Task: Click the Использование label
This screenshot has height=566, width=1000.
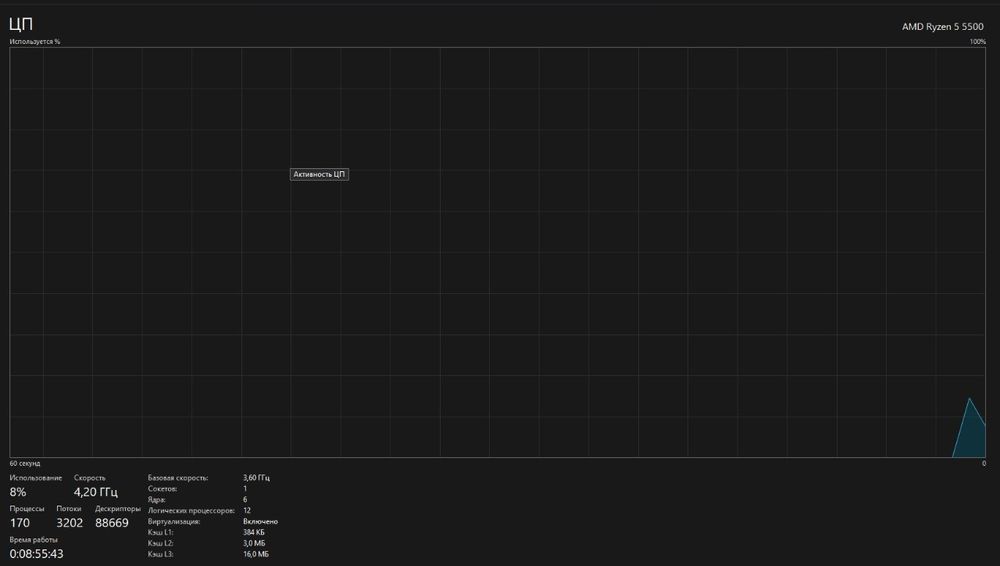Action: 36,478
